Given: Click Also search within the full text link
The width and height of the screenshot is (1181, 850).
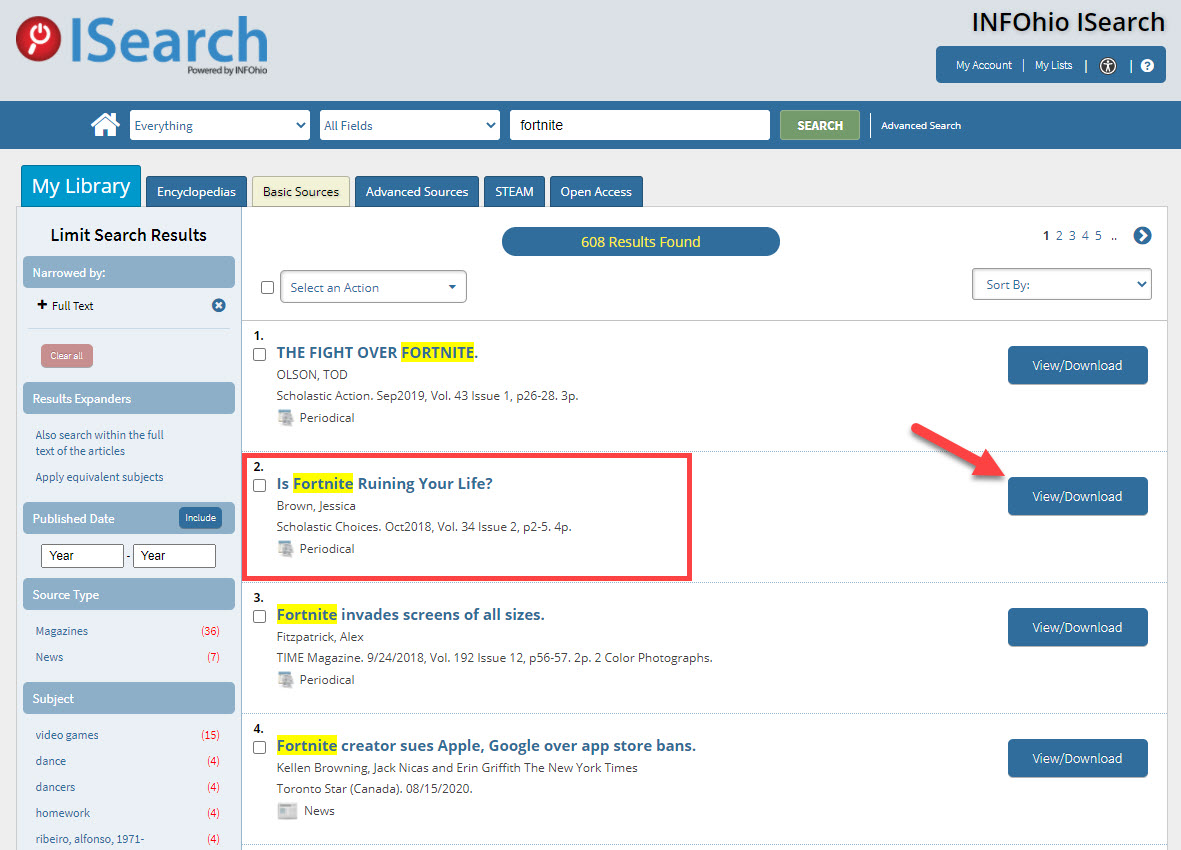Looking at the screenshot, I should [99, 443].
